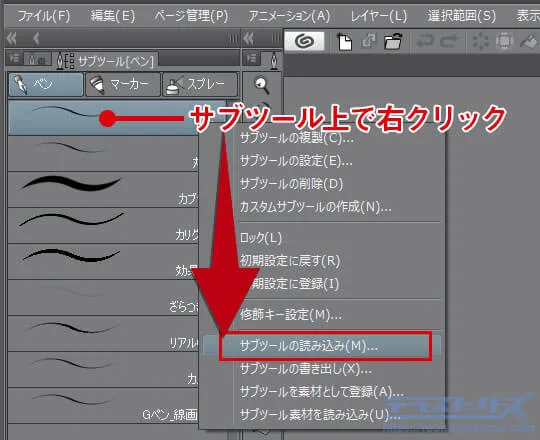Choose サブツール素材を読み込み(U)... entry
The image size is (540, 440).
tap(320, 414)
